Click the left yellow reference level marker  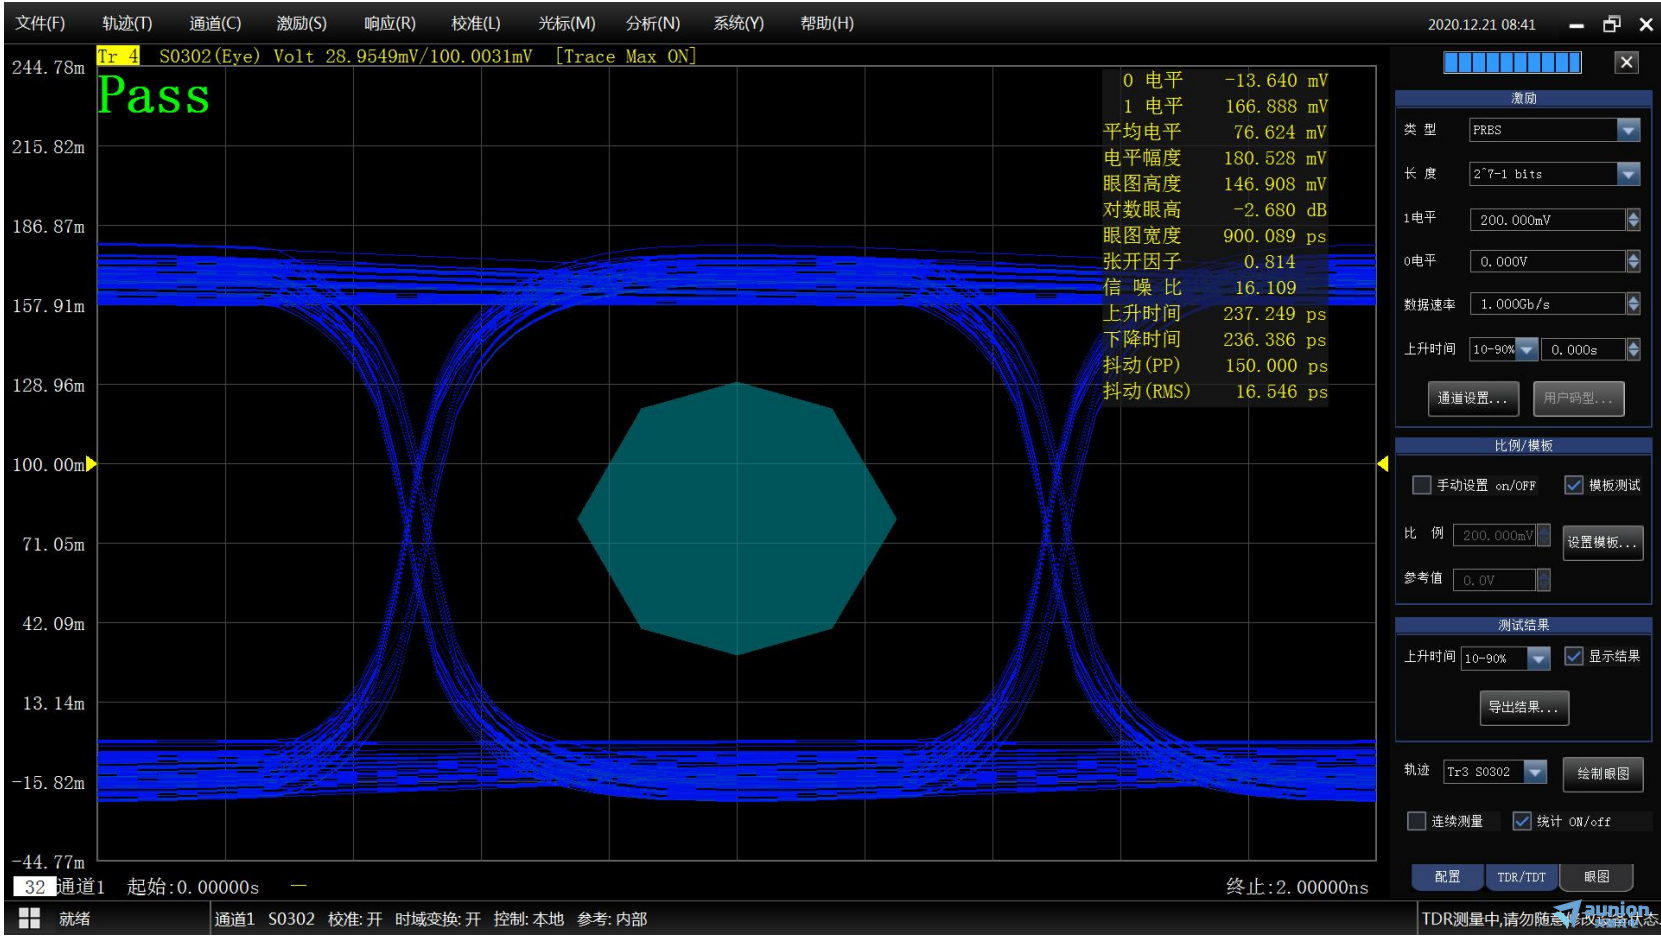91,464
